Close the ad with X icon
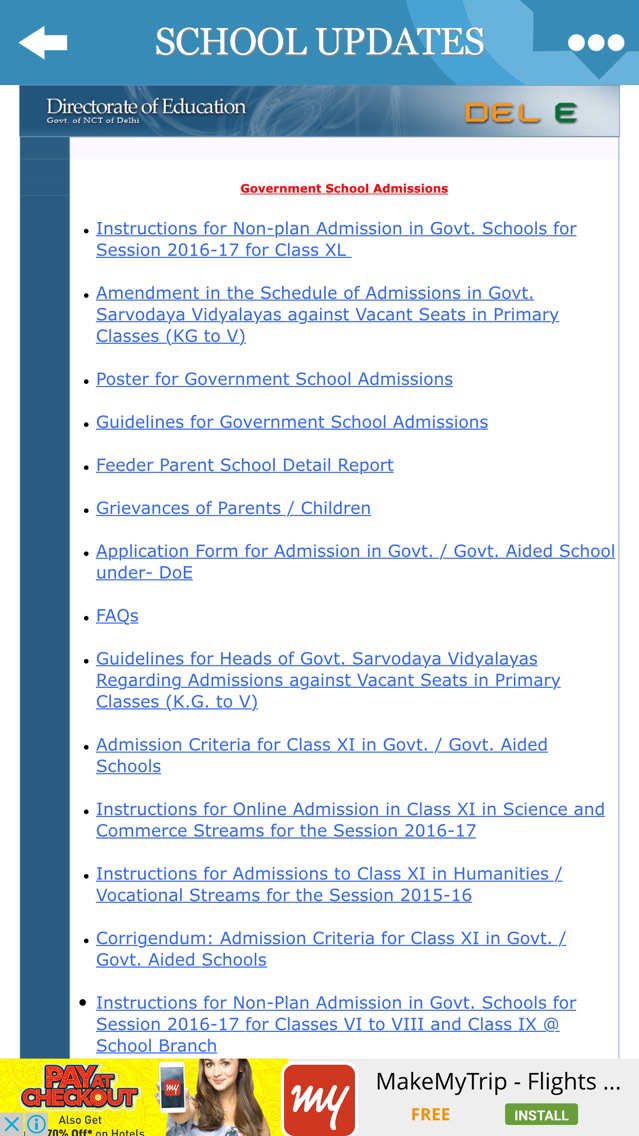 pos(10,1124)
